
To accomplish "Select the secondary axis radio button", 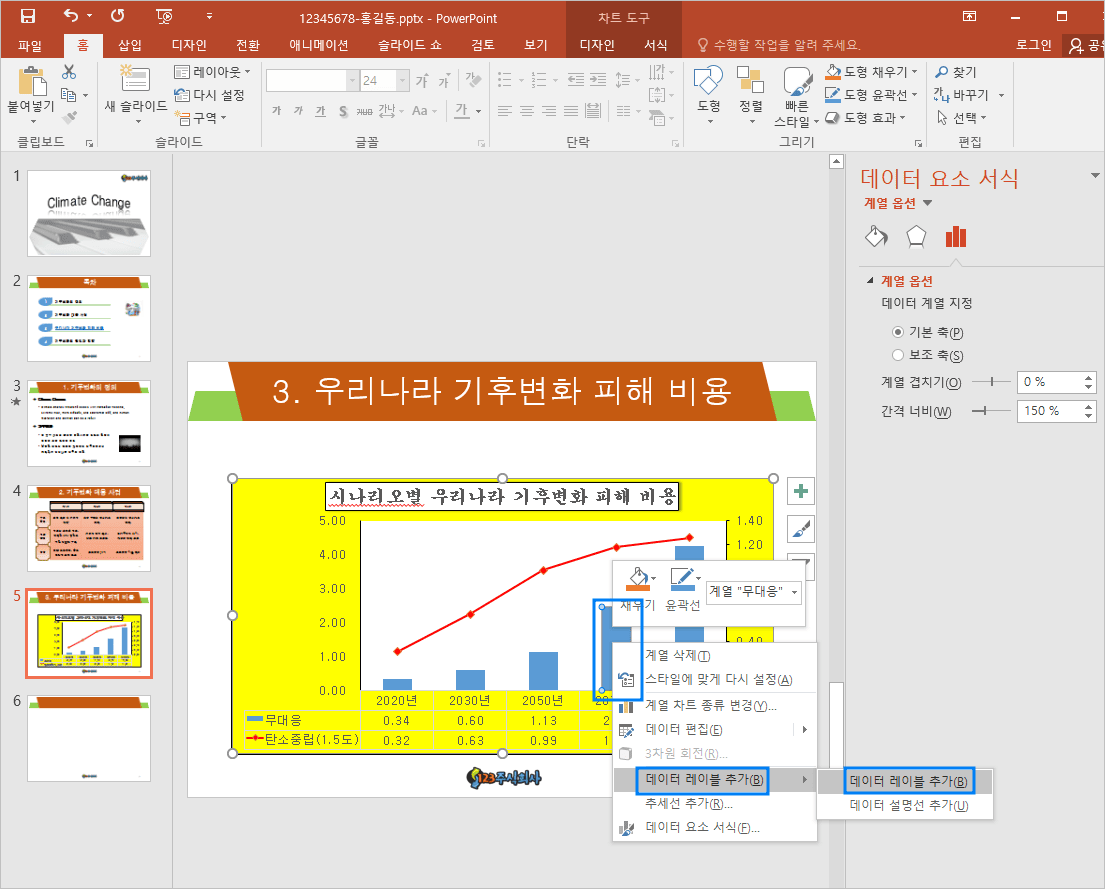I will [898, 355].
